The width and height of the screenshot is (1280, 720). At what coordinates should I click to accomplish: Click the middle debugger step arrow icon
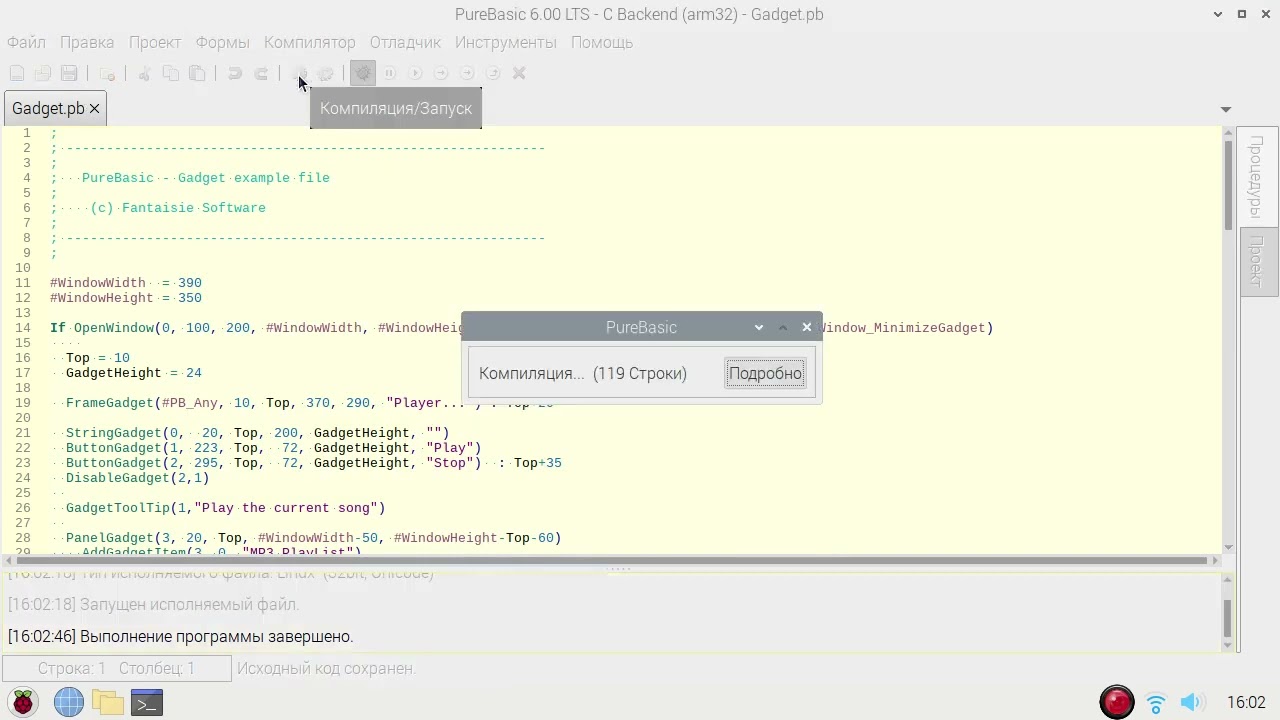tap(467, 73)
